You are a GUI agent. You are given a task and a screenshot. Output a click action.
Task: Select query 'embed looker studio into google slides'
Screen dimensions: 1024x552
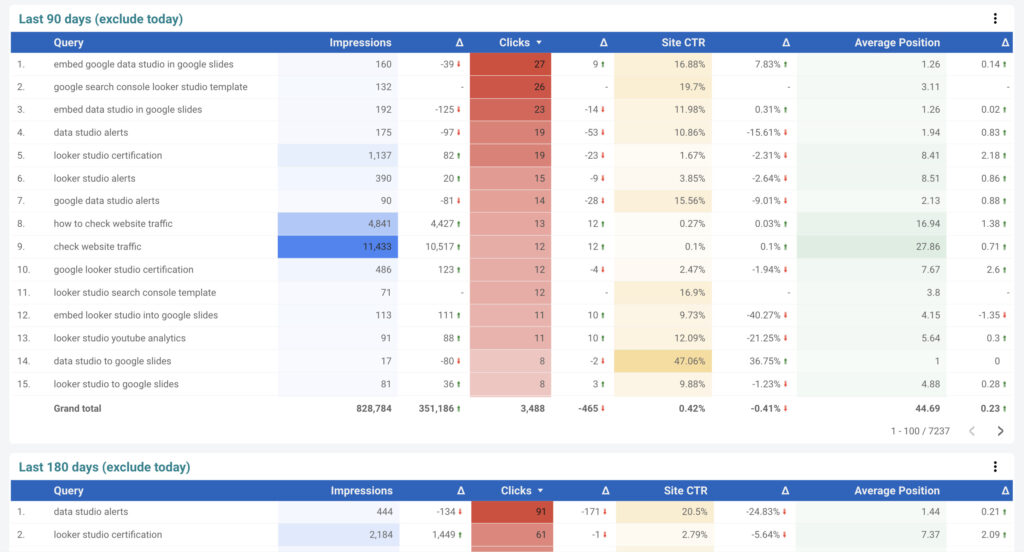(135, 315)
